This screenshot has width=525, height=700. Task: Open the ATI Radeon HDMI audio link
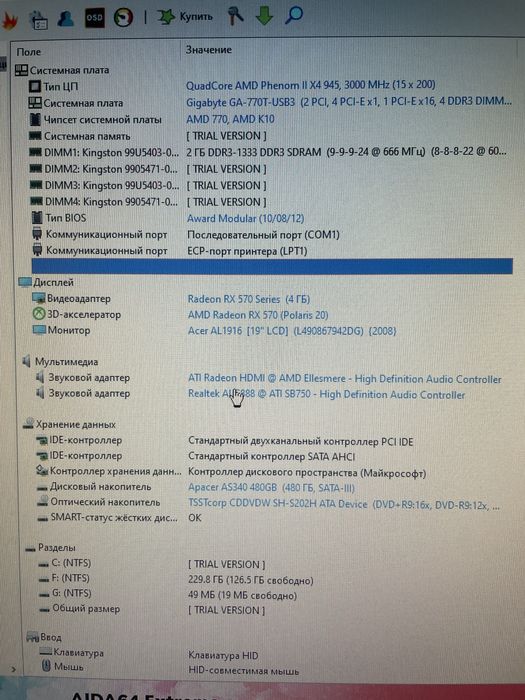(345, 379)
